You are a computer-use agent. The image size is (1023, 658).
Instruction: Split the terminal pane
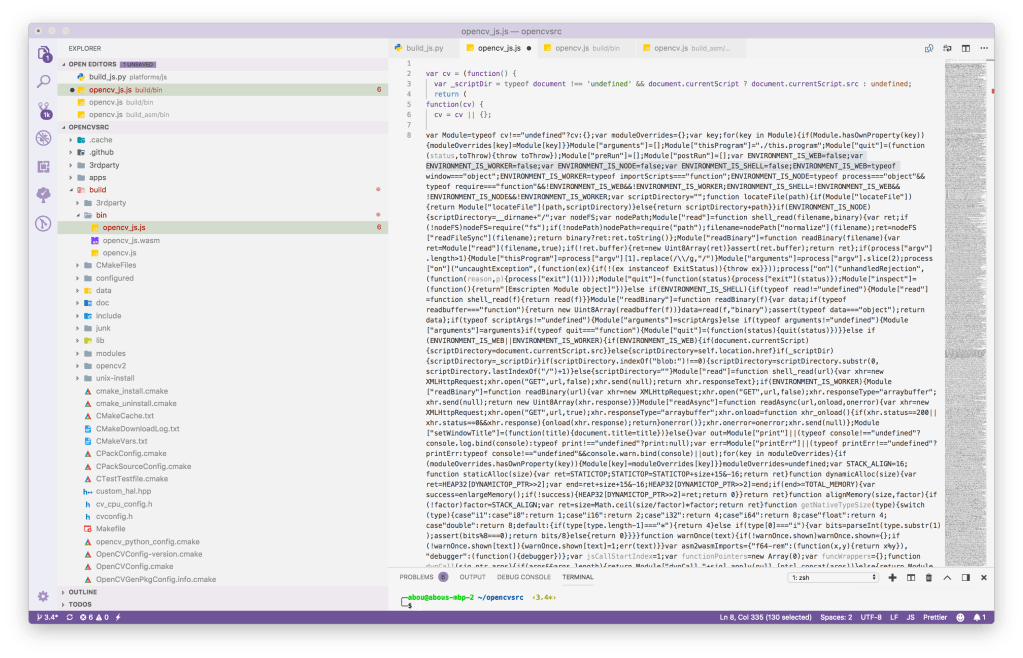tap(911, 577)
